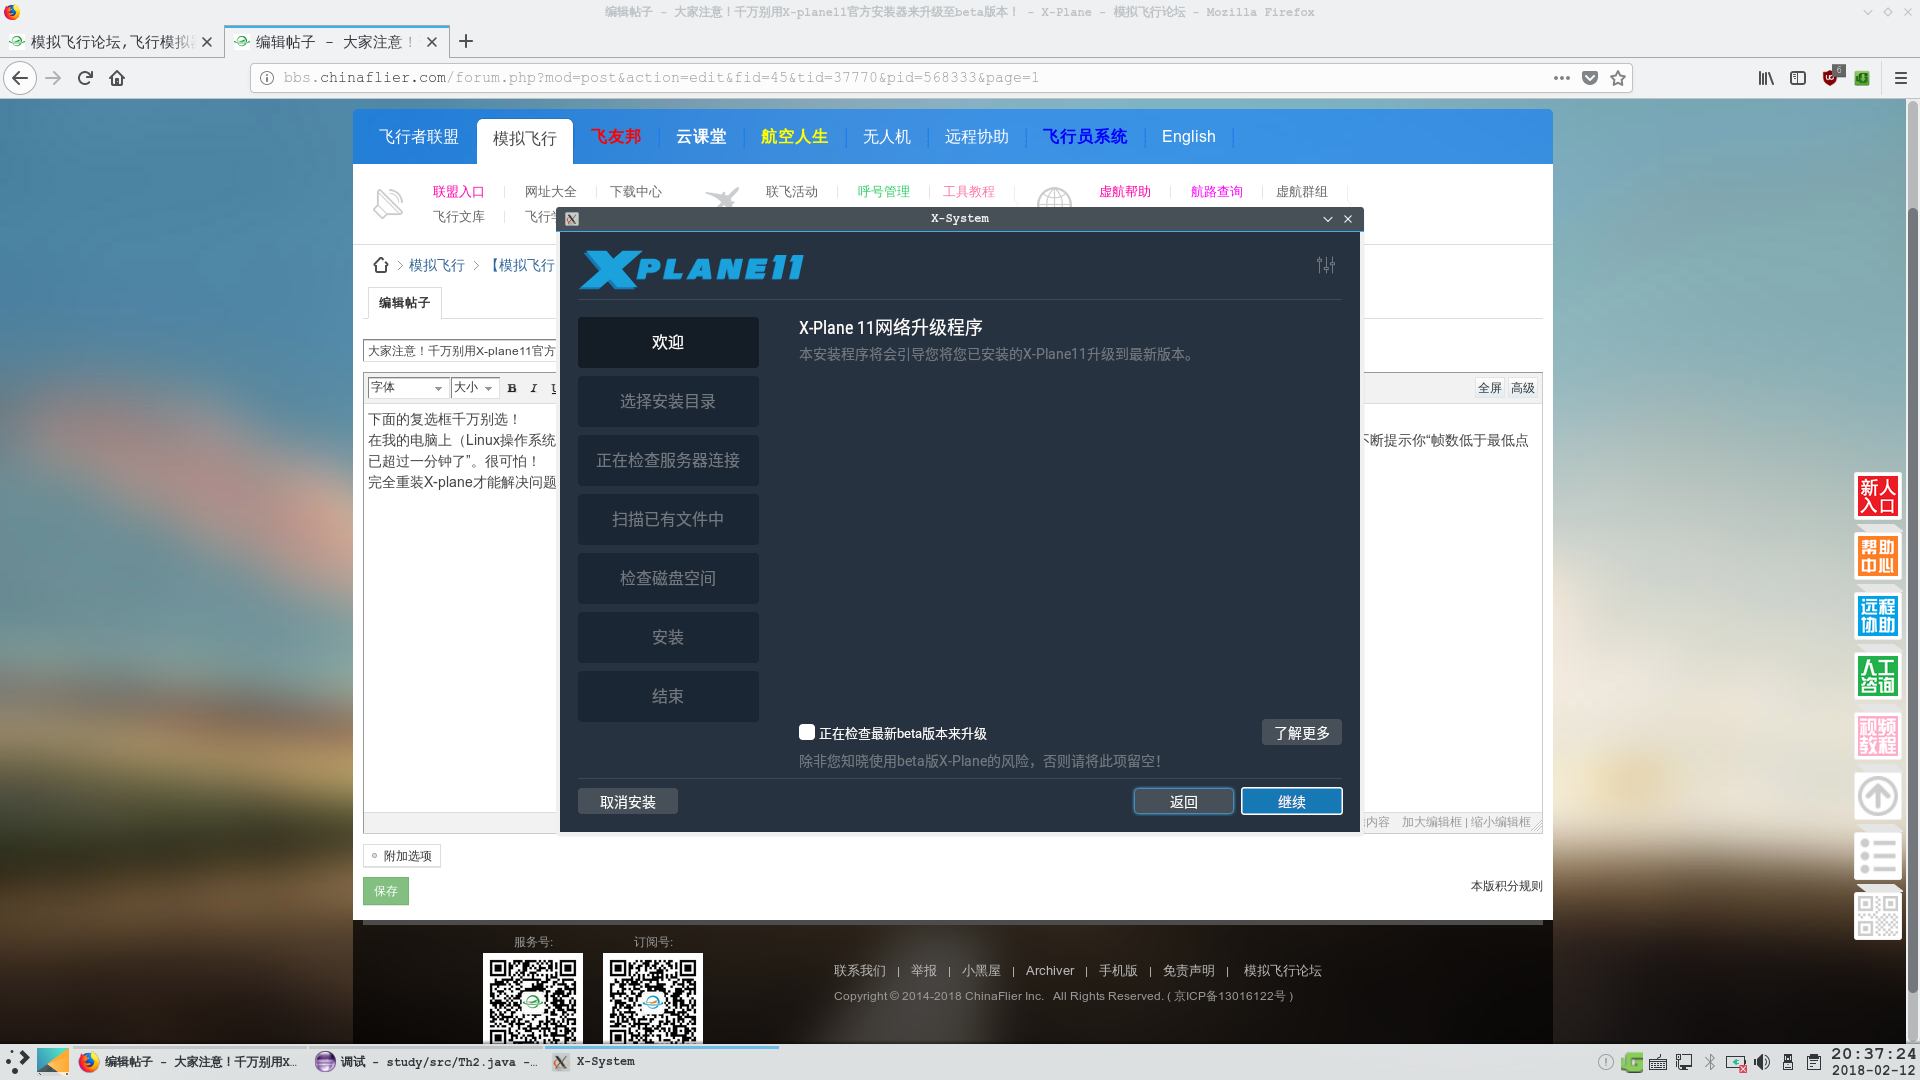This screenshot has height=1080, width=1920.
Task: Open 人工咨询 side icon
Action: tap(1878, 676)
